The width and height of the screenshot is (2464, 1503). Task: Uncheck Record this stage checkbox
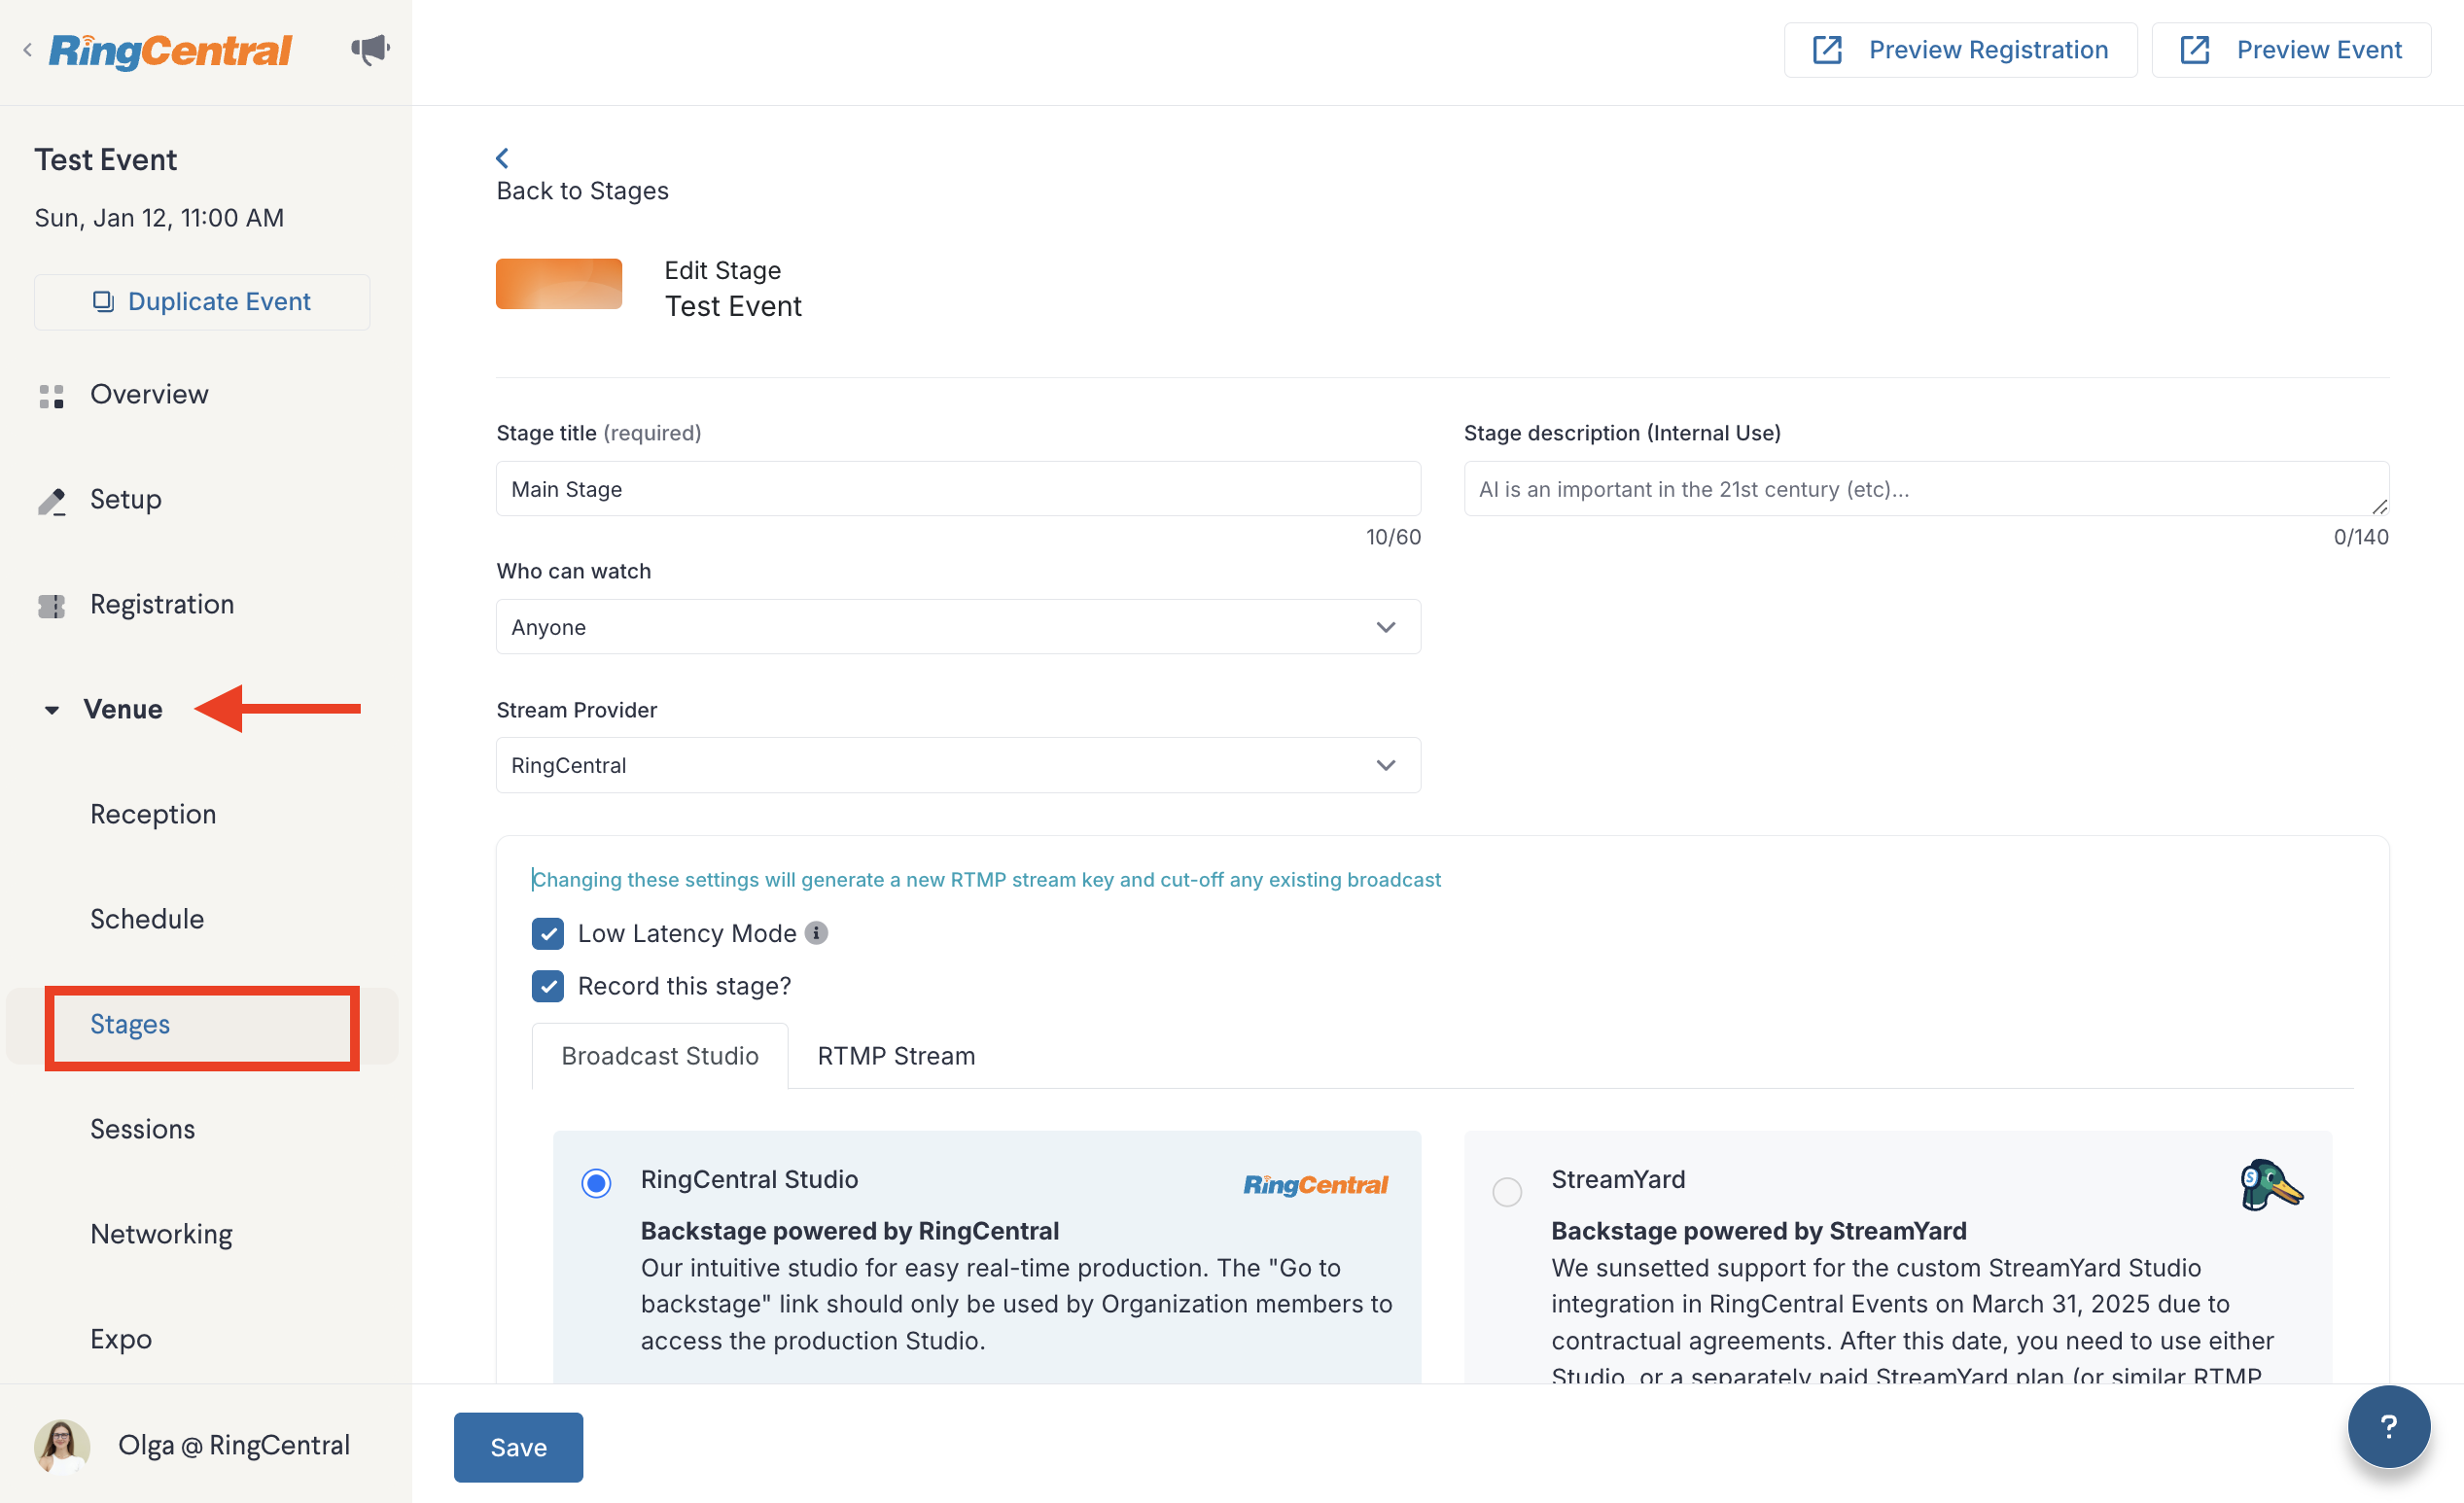(x=547, y=986)
